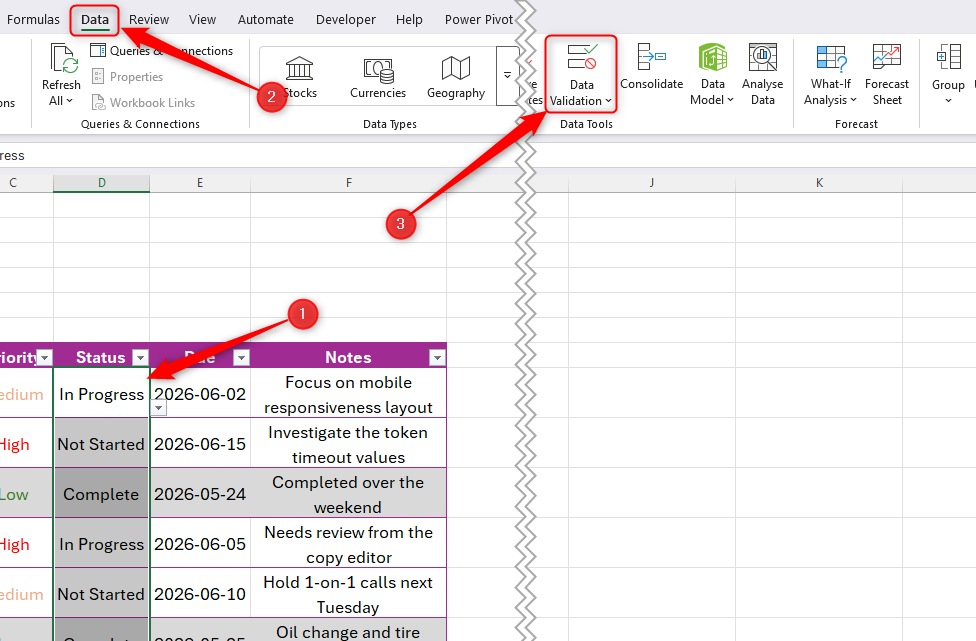Open the Data ribbon tab

pos(95,19)
